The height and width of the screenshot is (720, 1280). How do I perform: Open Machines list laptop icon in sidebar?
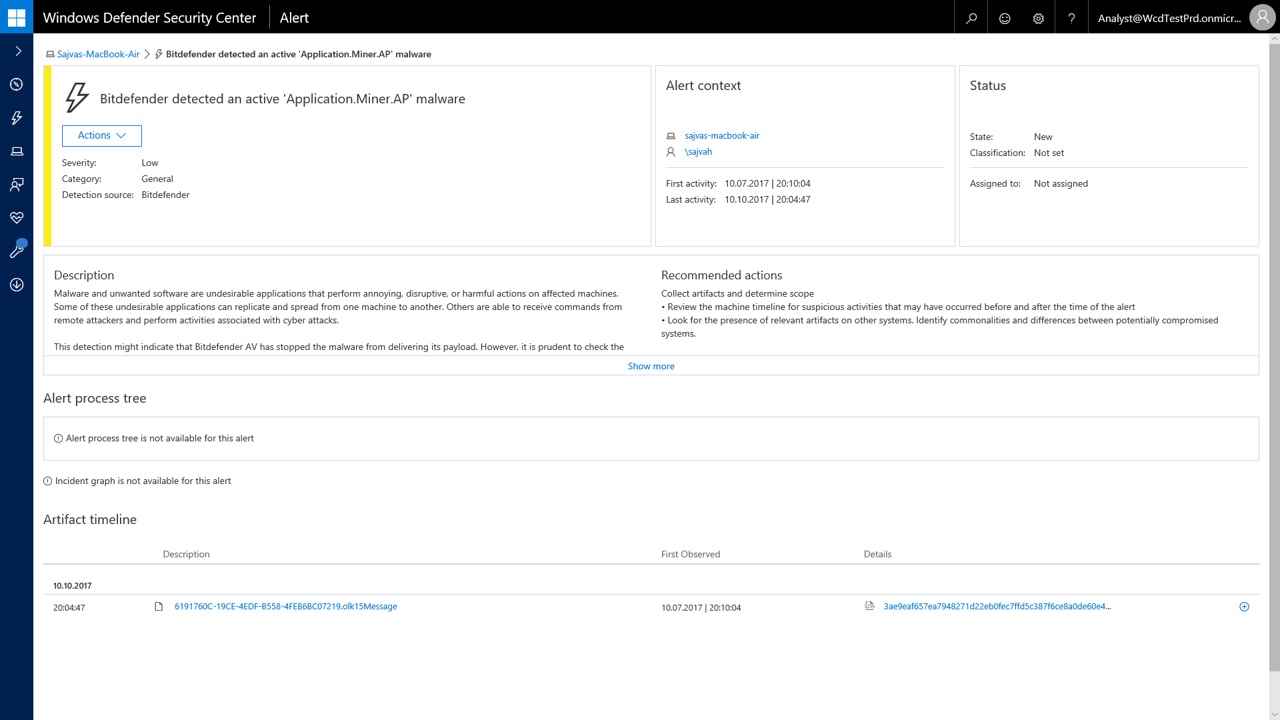tap(16, 151)
